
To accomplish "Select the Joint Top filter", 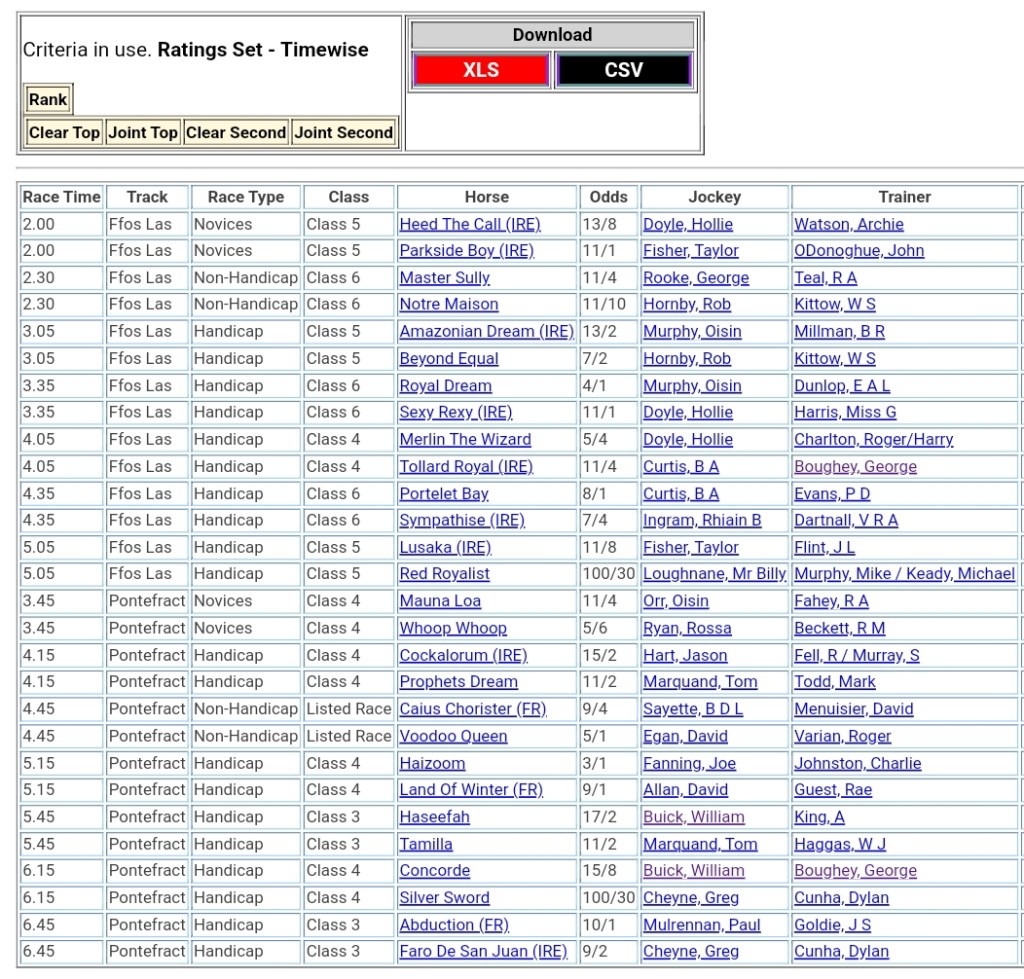I will [x=143, y=132].
